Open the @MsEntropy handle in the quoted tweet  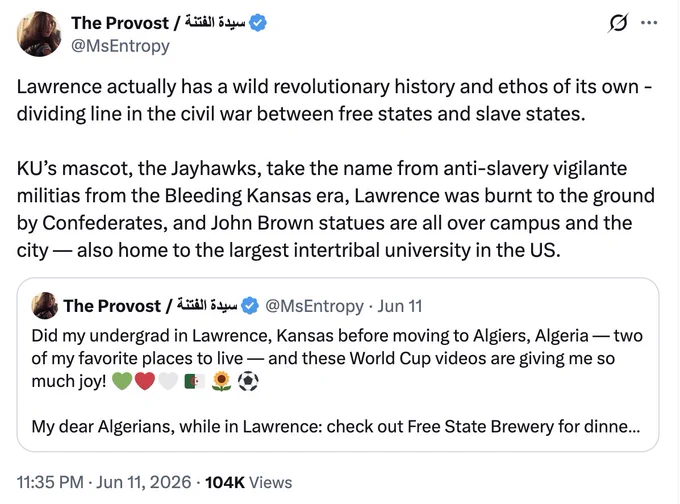pos(314,306)
